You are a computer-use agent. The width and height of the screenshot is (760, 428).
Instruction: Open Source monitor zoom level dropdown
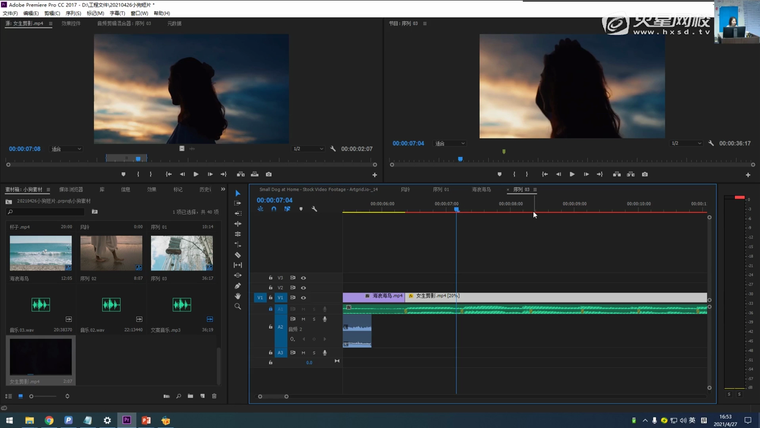click(67, 149)
